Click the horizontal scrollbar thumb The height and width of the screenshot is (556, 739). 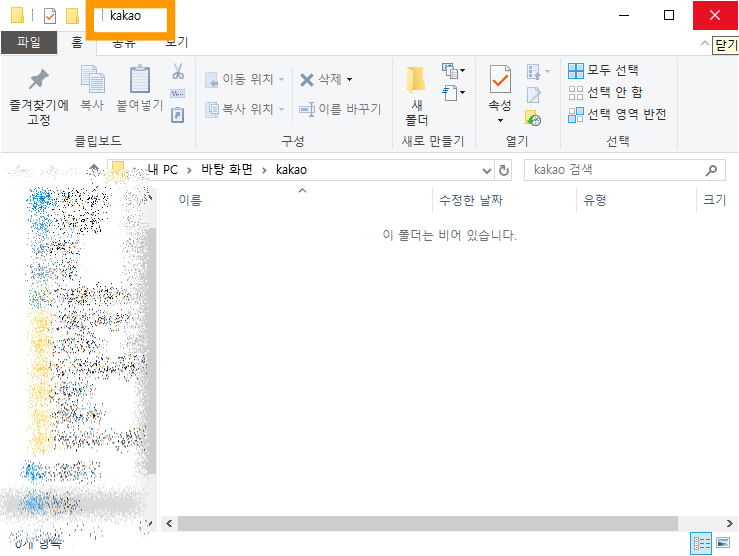coord(428,523)
